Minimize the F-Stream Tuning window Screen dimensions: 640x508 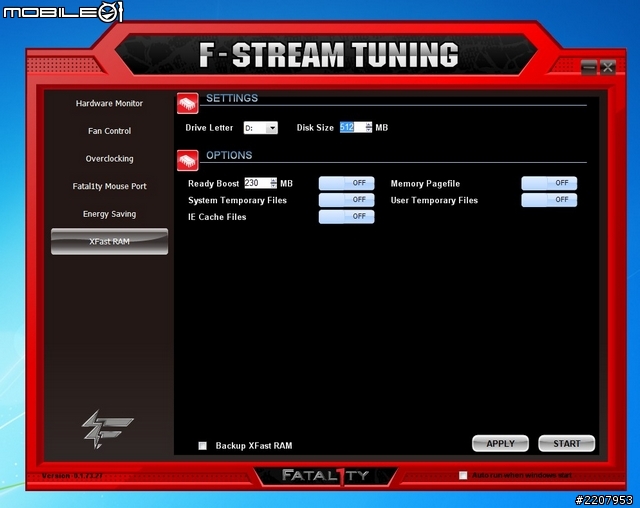tap(589, 67)
